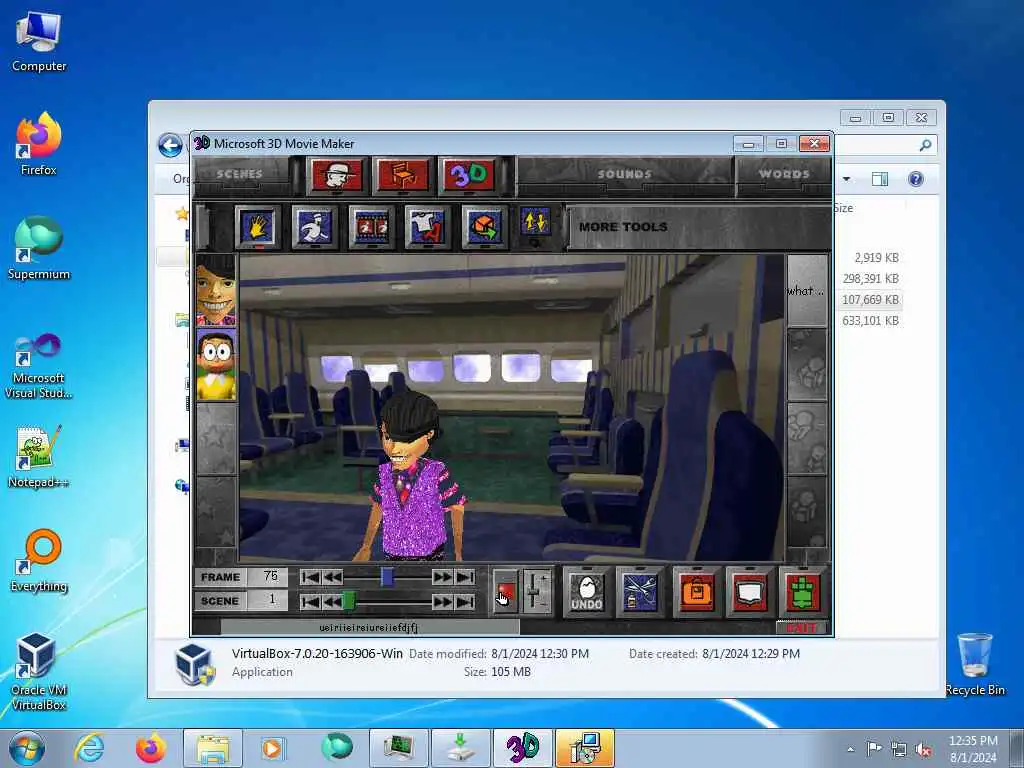Select the film frames synchronize tool
1024x768 pixels.
pos(371,227)
